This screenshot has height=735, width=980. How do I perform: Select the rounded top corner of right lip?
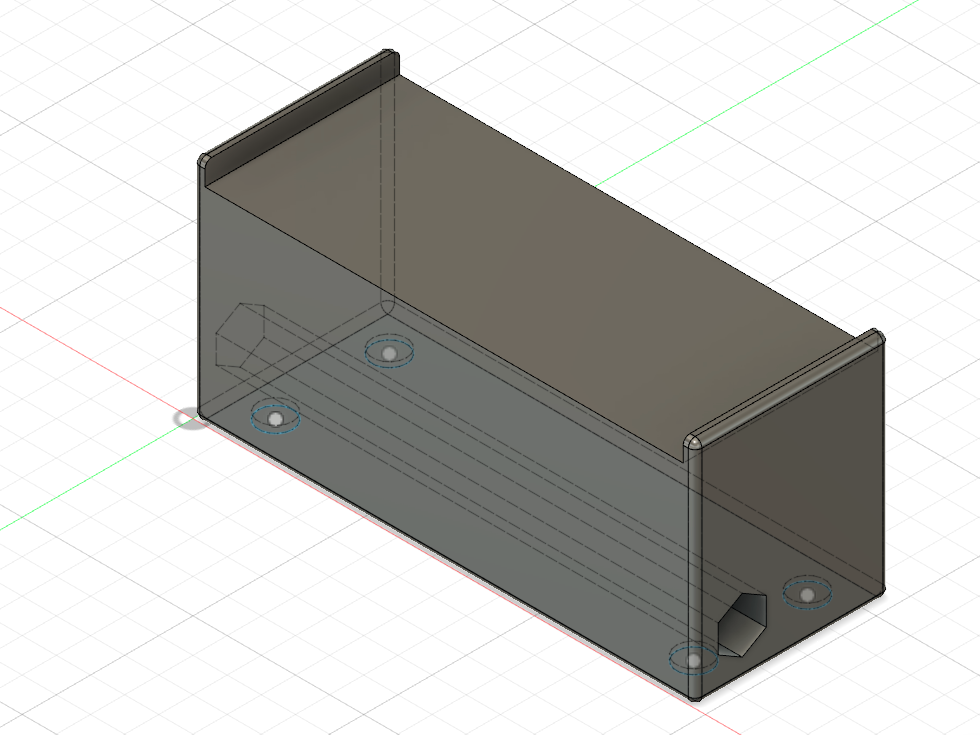pos(877,335)
